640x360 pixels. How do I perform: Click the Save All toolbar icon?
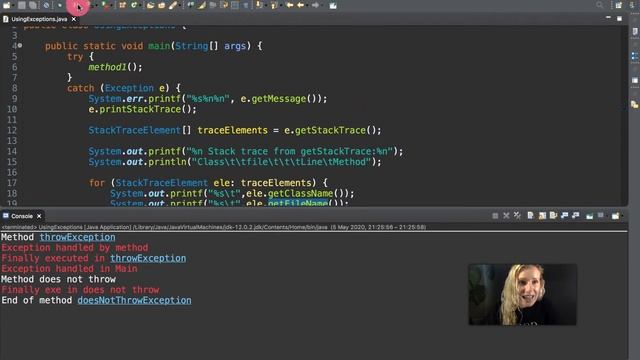click(33, 5)
